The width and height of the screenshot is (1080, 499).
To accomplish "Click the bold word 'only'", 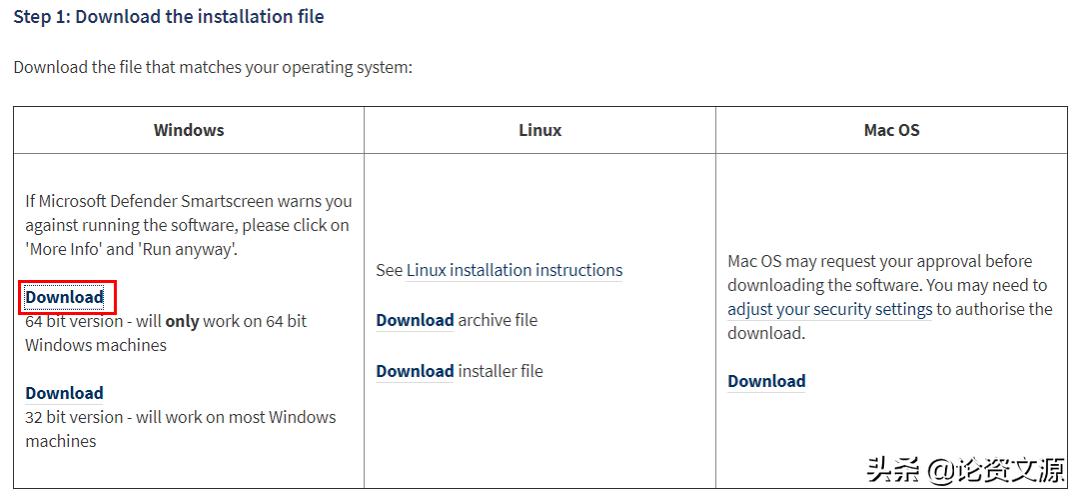I will [182, 321].
